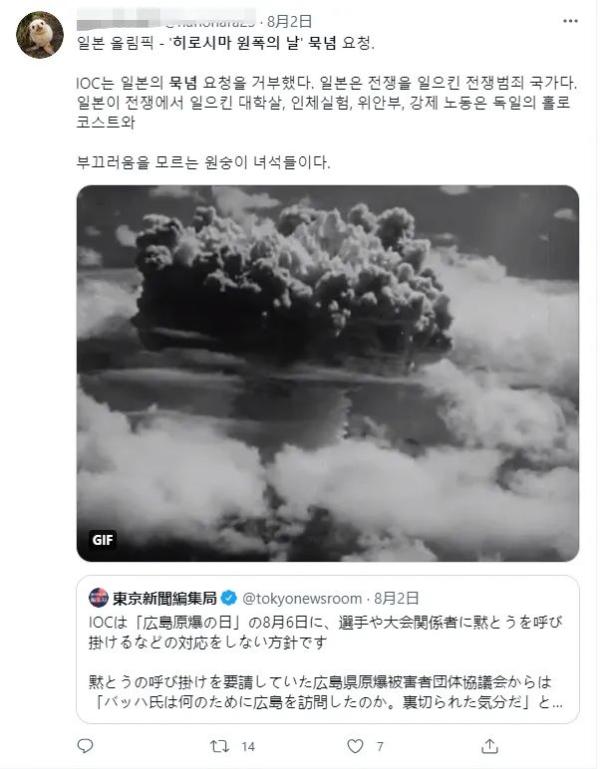Play the mushroom cloud GIF
Image resolution: width=600 pixels, height=769 pixels.
[328, 373]
